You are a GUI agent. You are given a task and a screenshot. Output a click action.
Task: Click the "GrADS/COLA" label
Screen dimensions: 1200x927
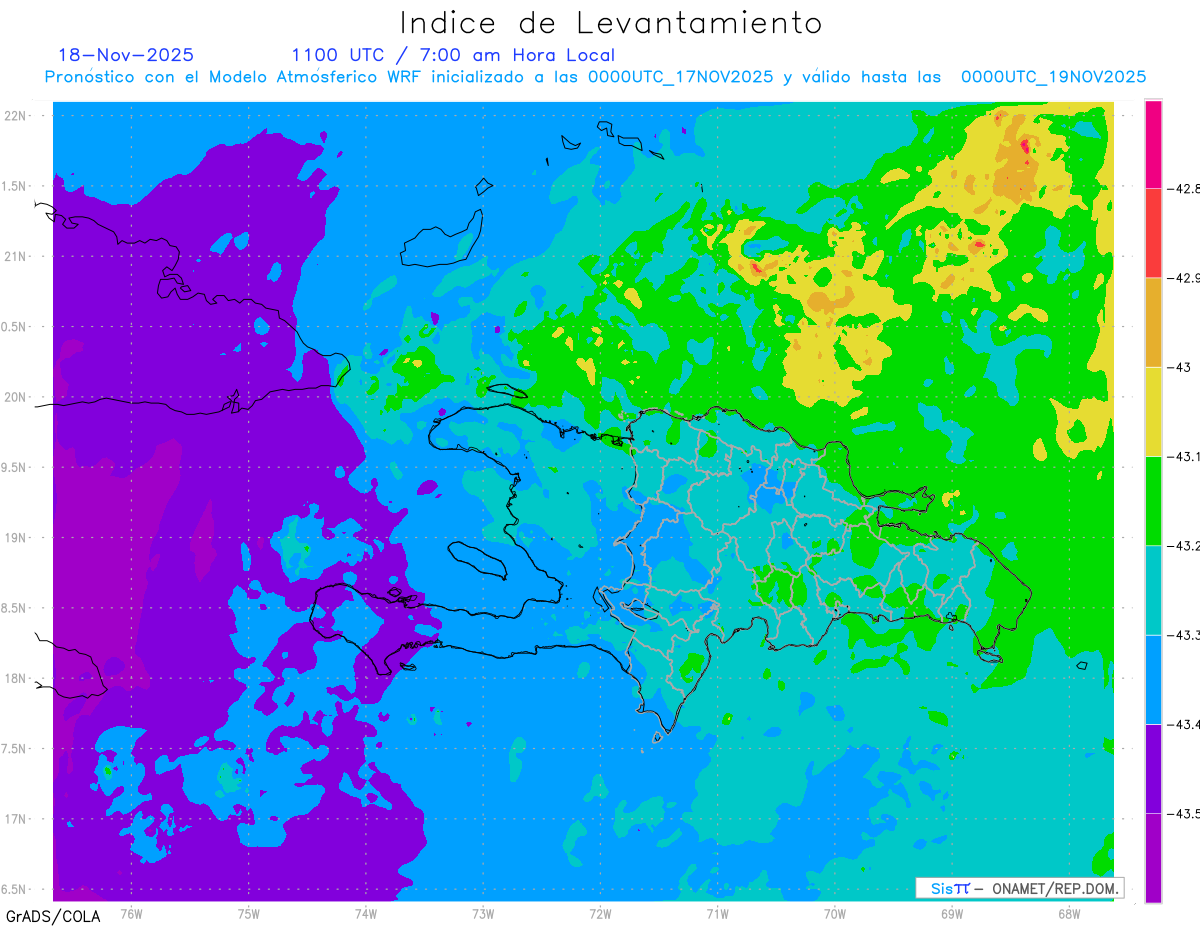coord(53,916)
